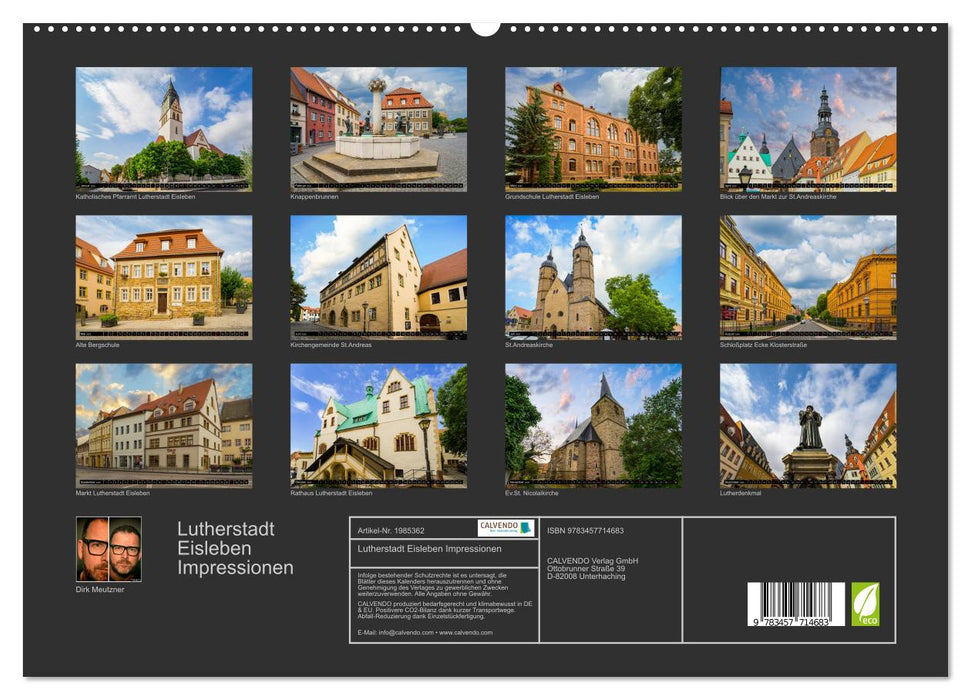Click the white fountain in the Knappenbrunnen photo
This screenshot has height=700, width=971.
(x=376, y=141)
